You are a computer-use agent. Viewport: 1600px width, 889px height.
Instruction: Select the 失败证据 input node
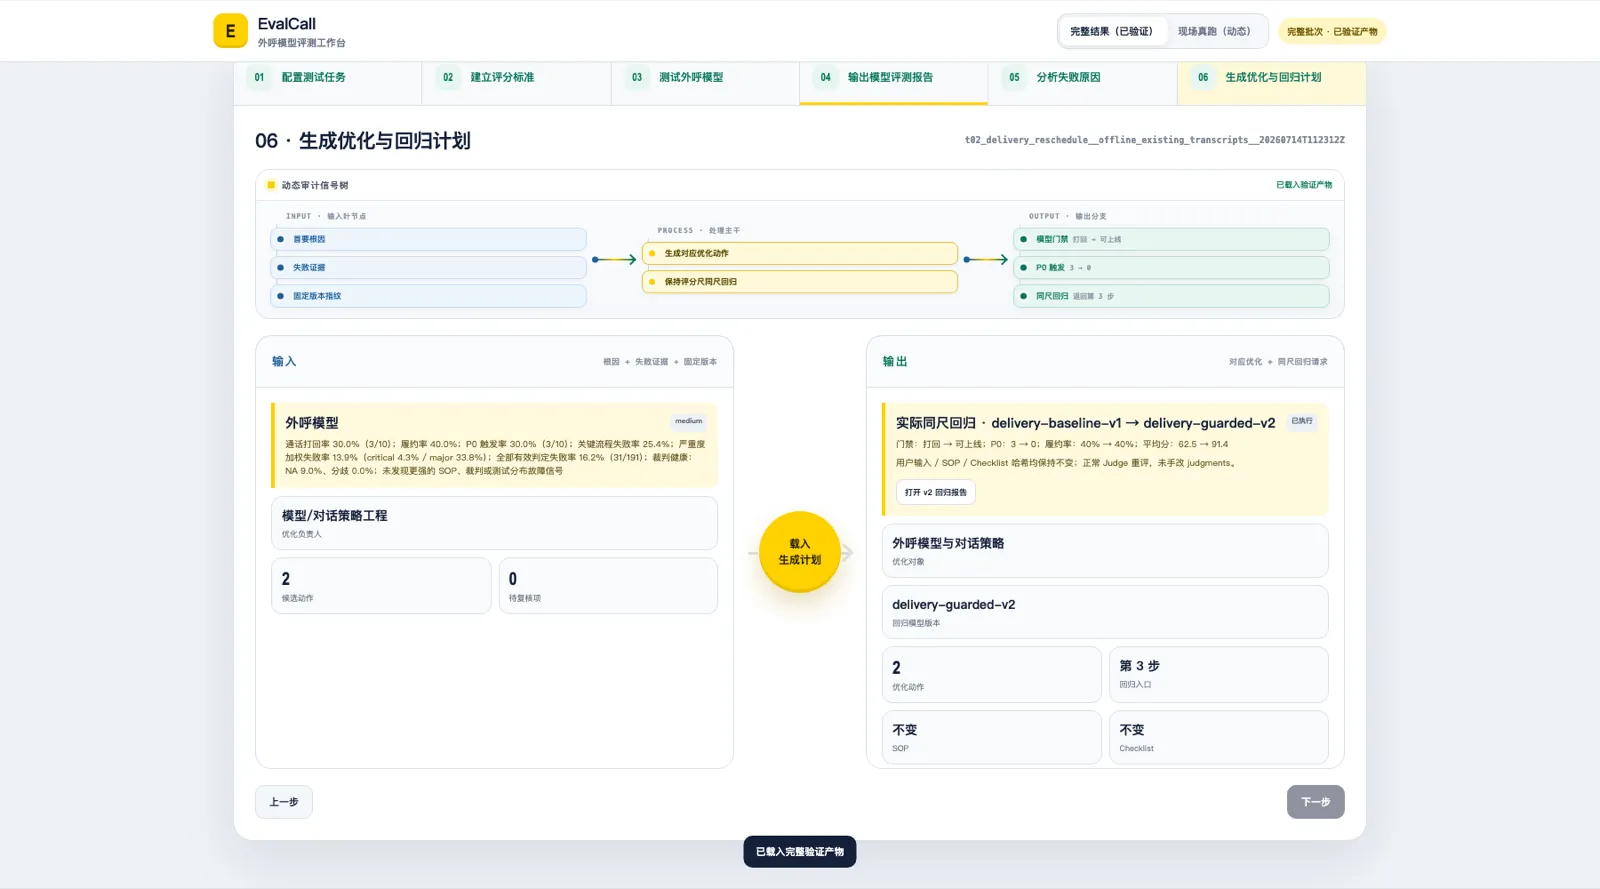pos(428,267)
